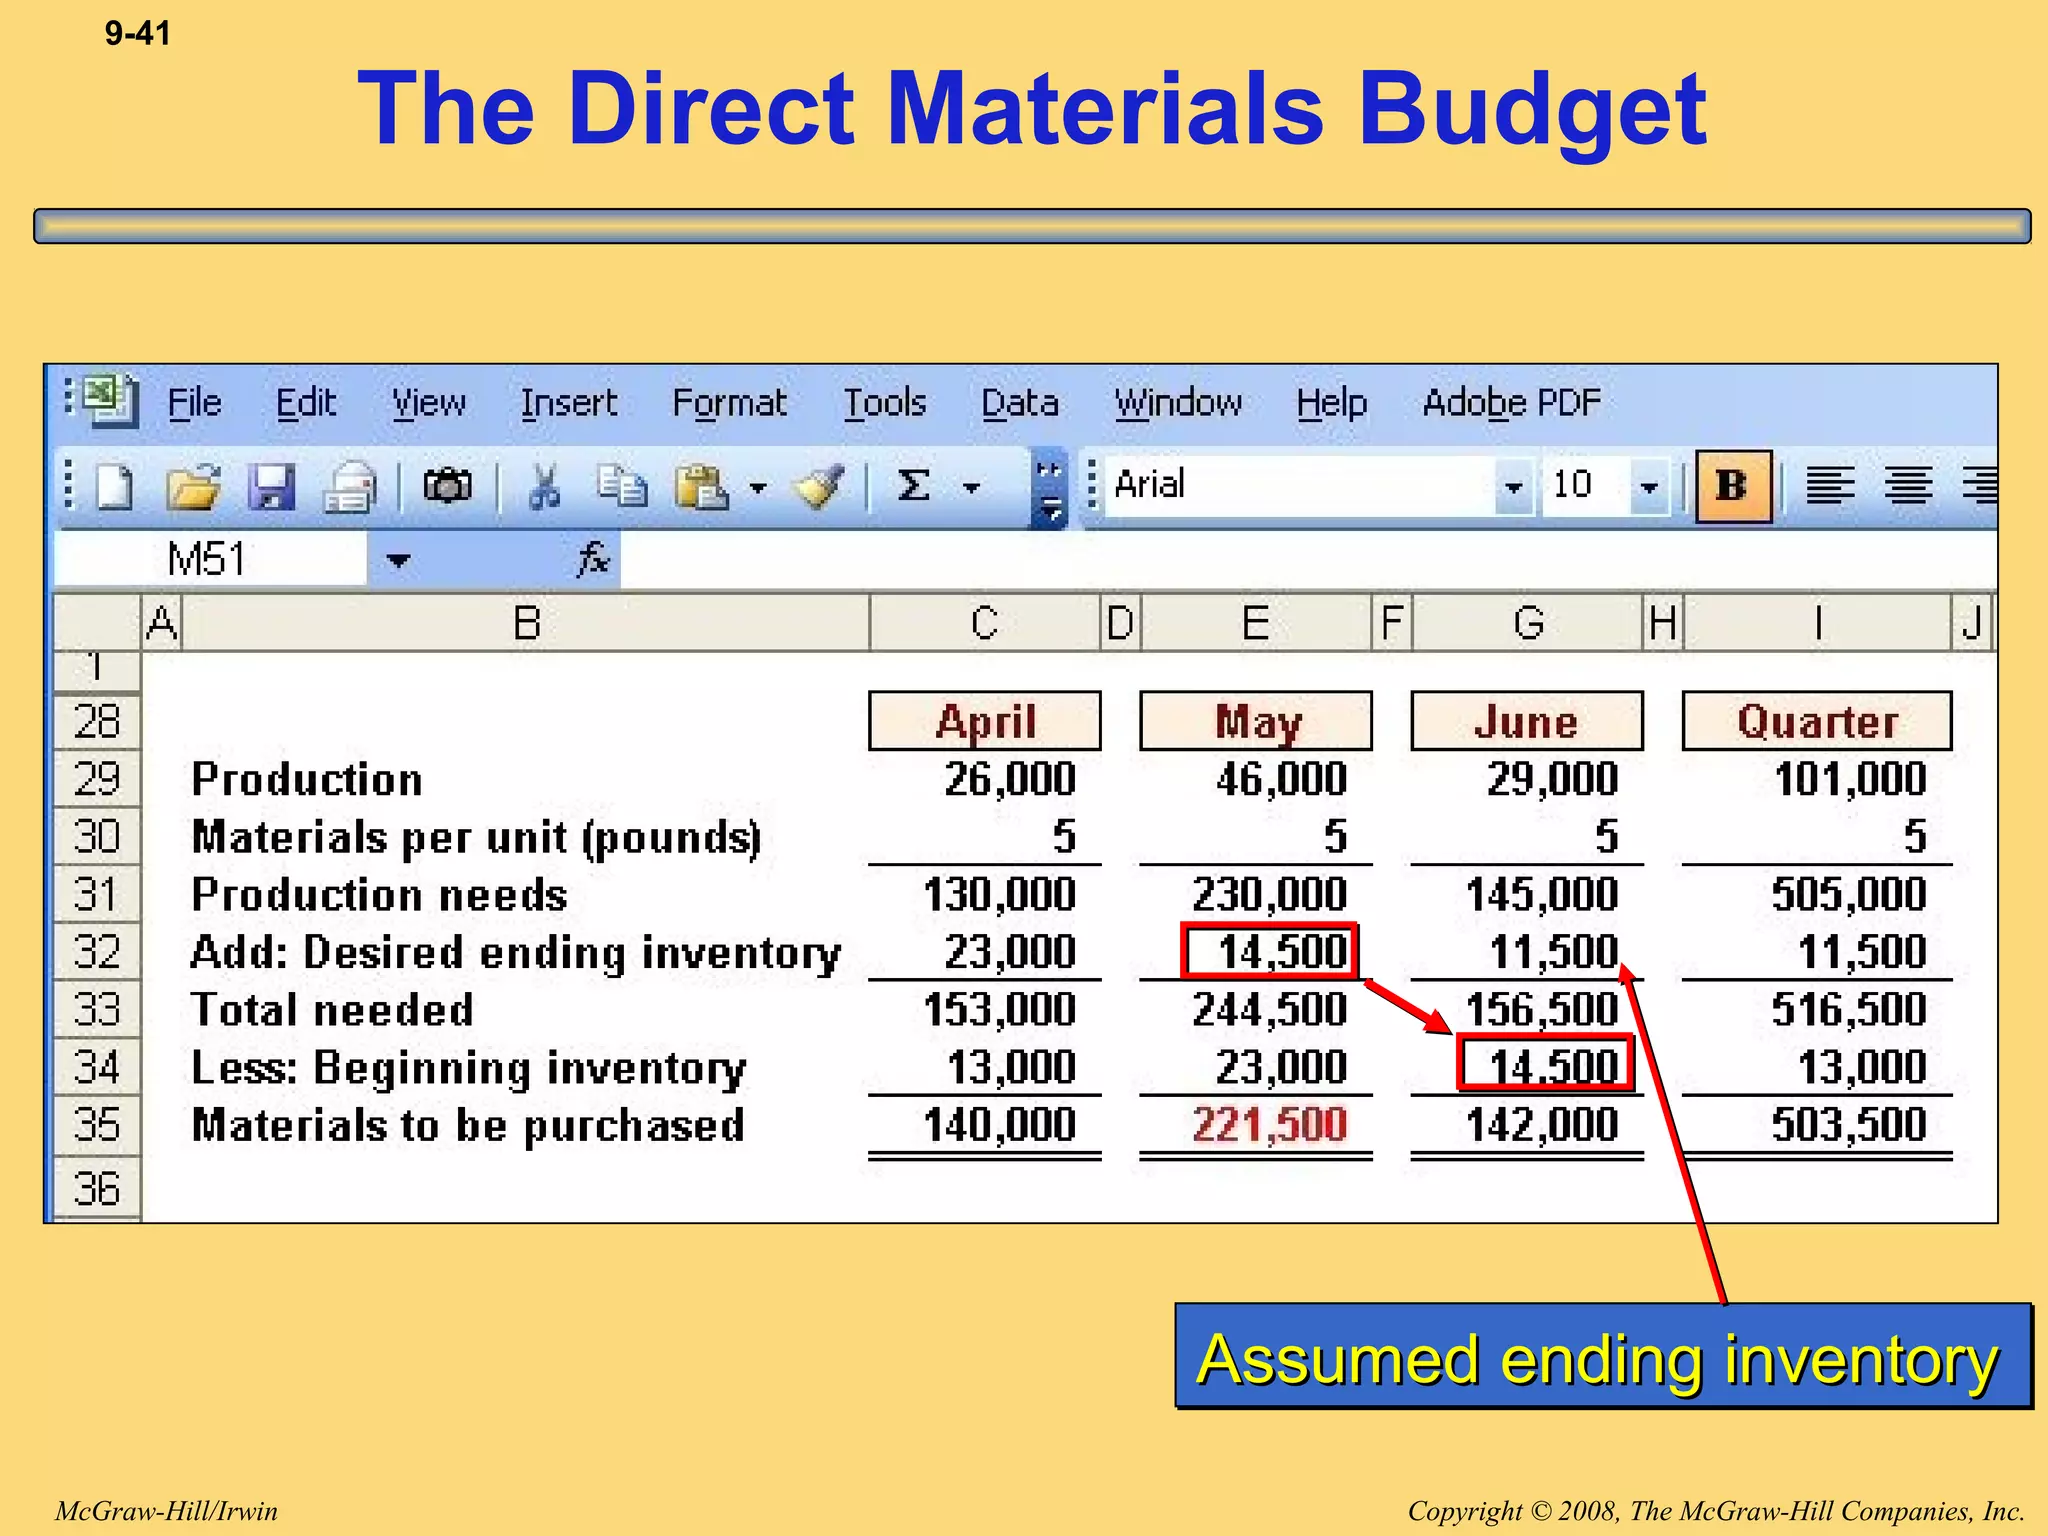The height and width of the screenshot is (1536, 2048).
Task: Open the Paste options dropdown arrow
Action: tap(758, 488)
